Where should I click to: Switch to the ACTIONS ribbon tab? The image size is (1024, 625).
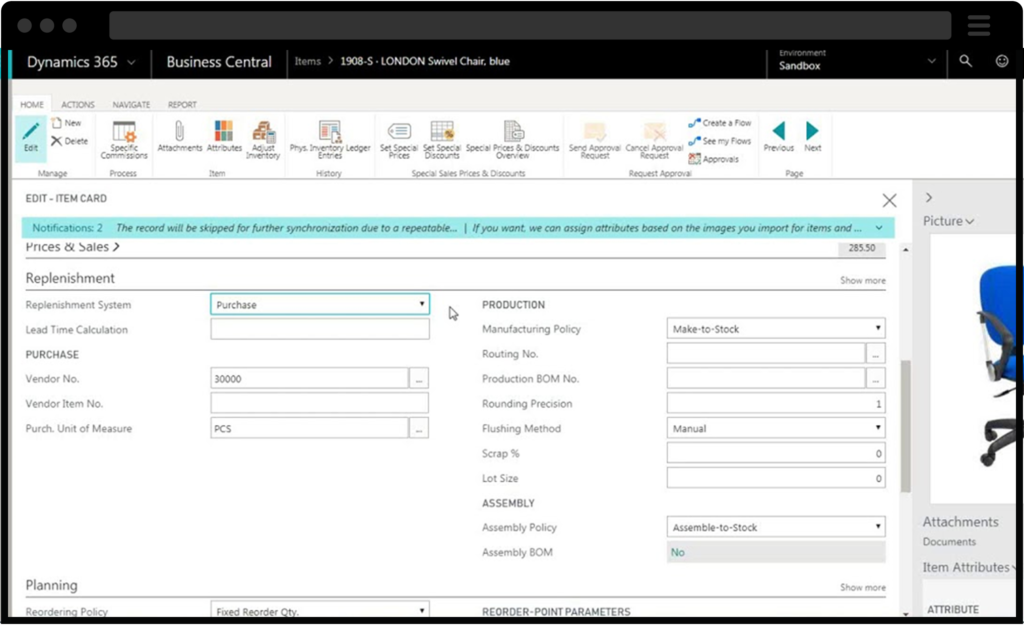tap(78, 104)
